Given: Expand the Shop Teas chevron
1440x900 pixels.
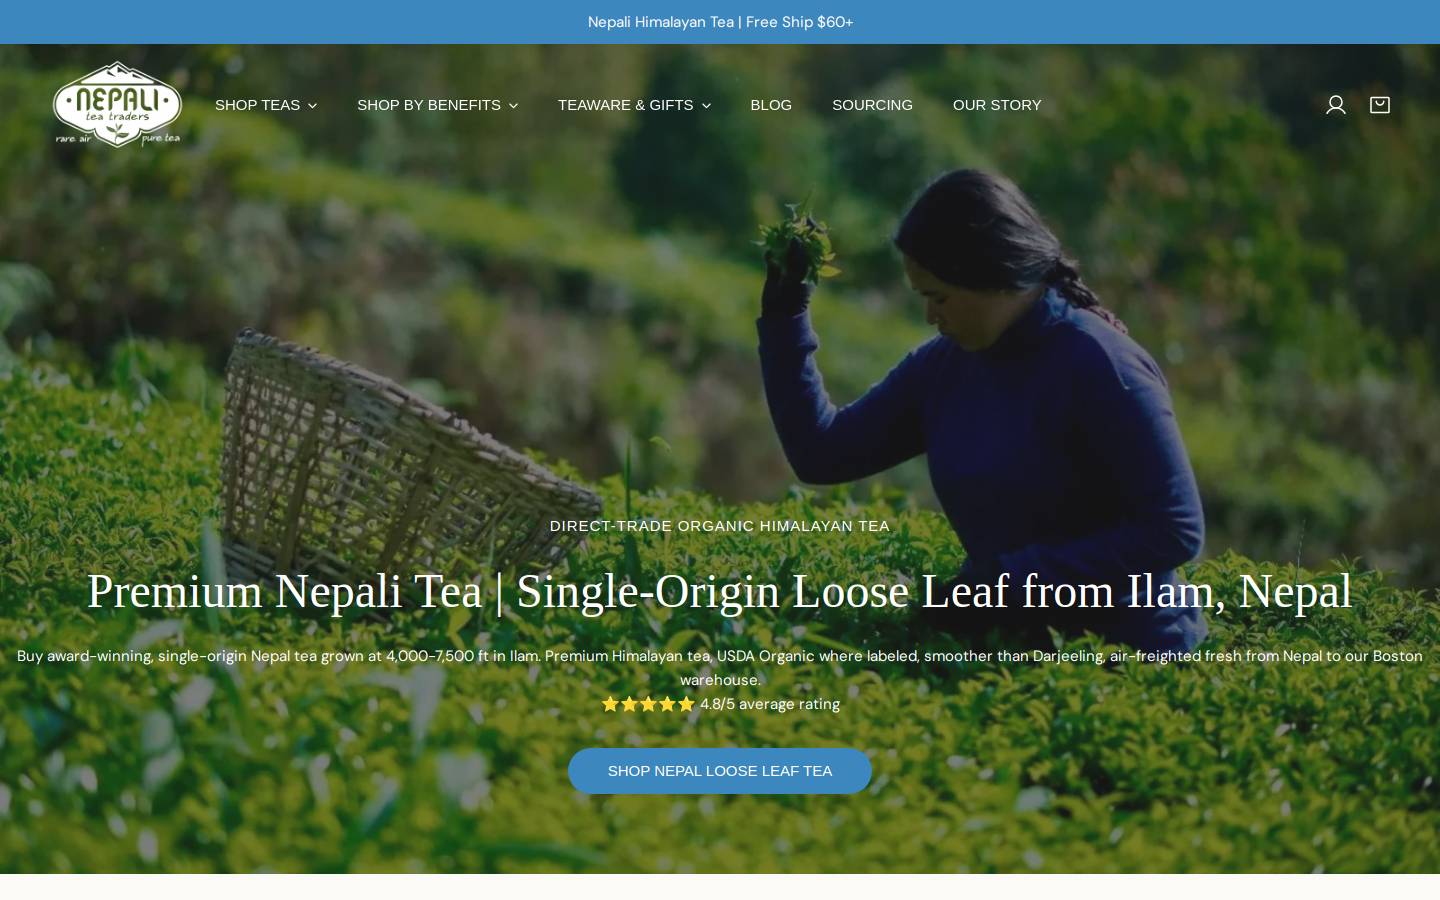Looking at the screenshot, I should (x=312, y=106).
